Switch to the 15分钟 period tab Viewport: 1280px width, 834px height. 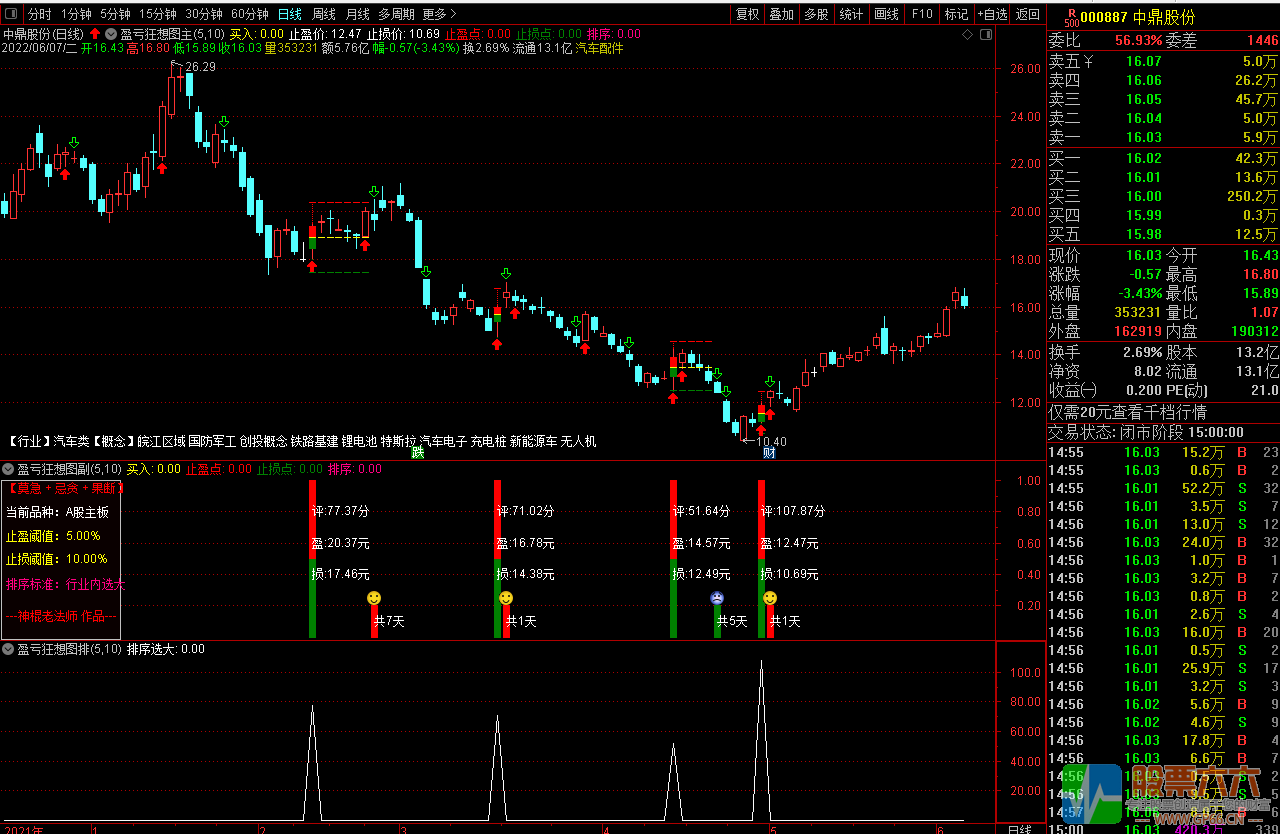(x=158, y=14)
